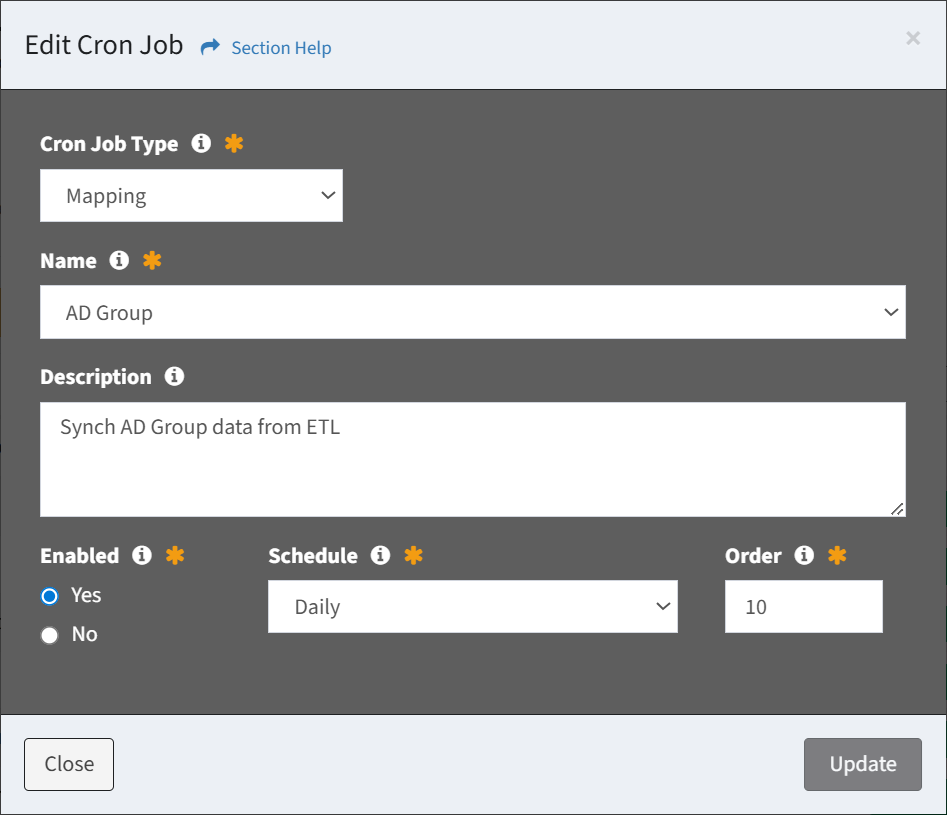947x815 pixels.
Task: Select the No radio button for Enabled
Action: tap(50, 635)
